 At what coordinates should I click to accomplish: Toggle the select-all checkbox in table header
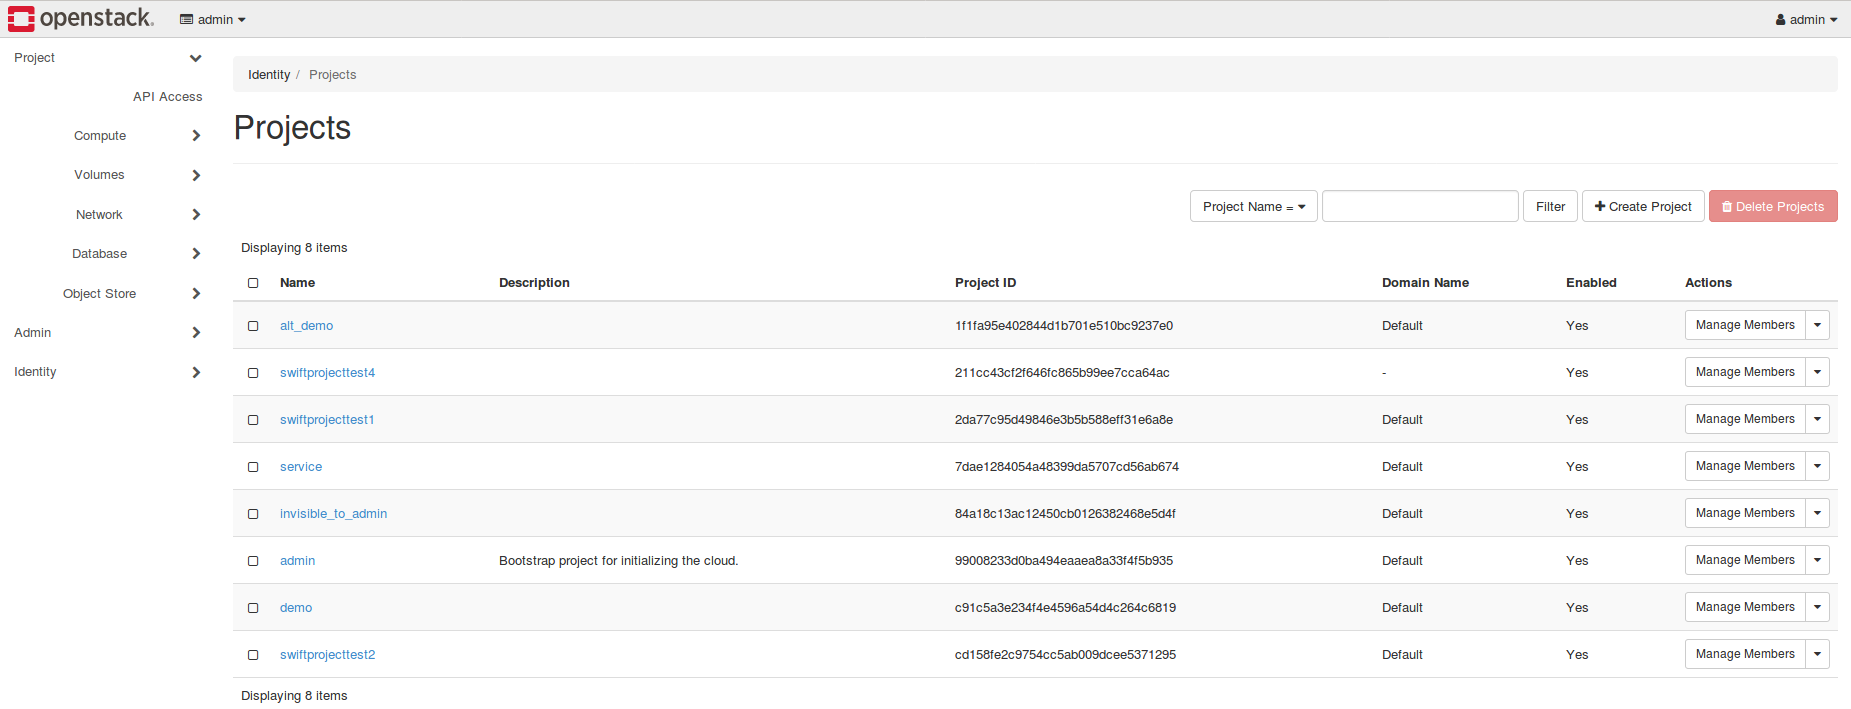click(253, 283)
